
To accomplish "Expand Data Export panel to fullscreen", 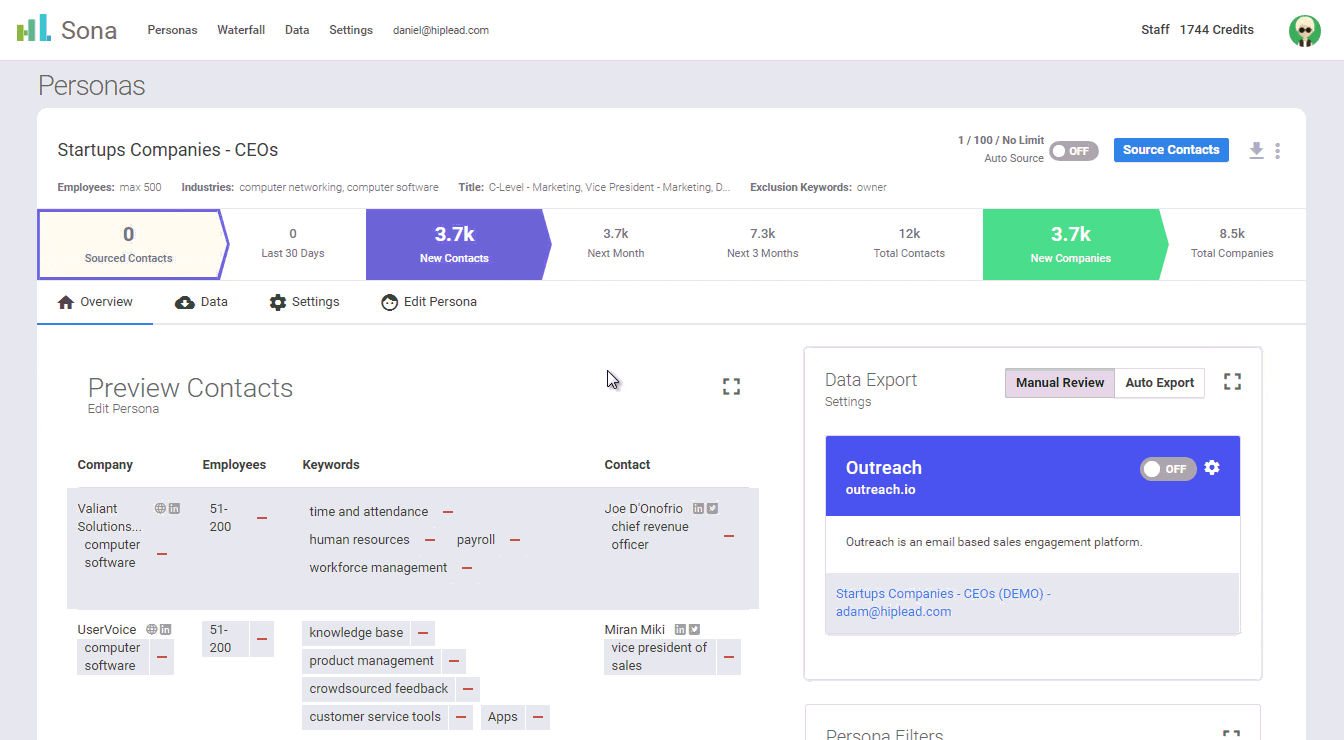I will (x=1232, y=382).
